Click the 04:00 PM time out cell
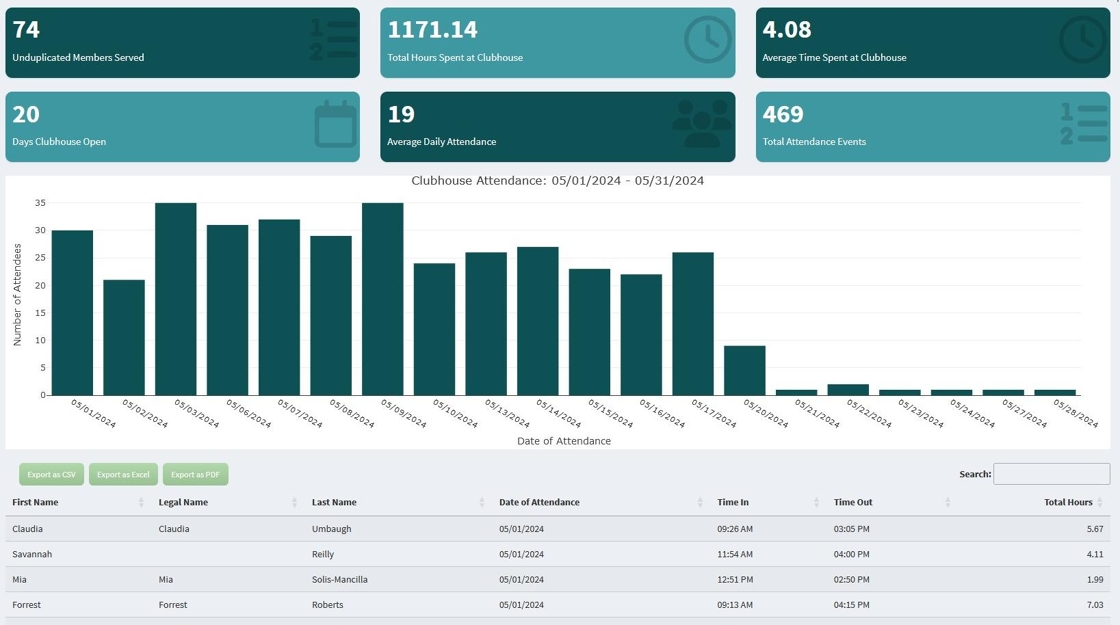 [x=851, y=554]
